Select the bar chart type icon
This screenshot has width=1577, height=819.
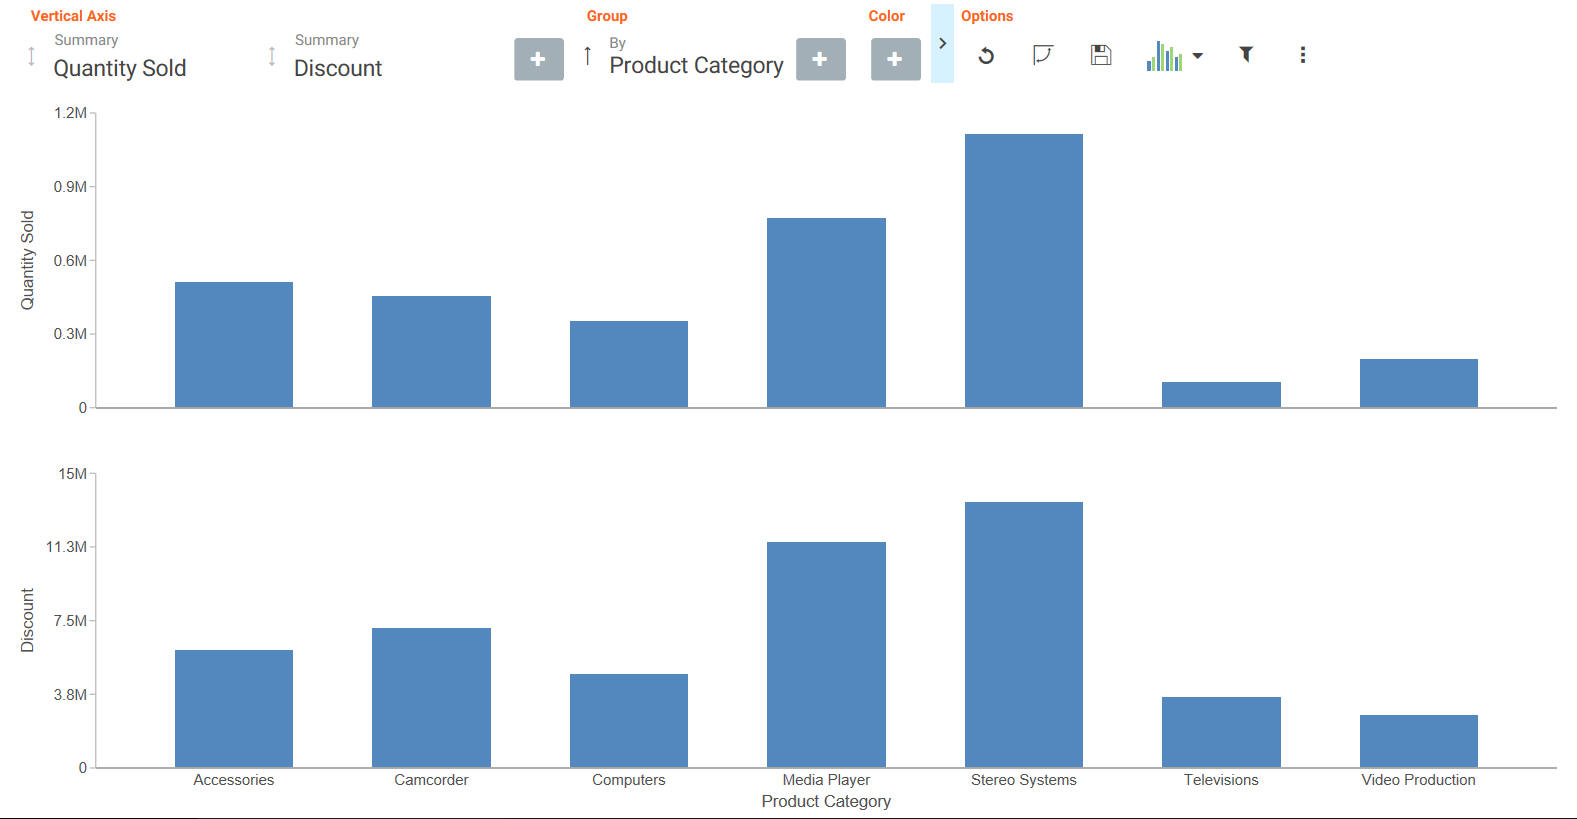1164,56
